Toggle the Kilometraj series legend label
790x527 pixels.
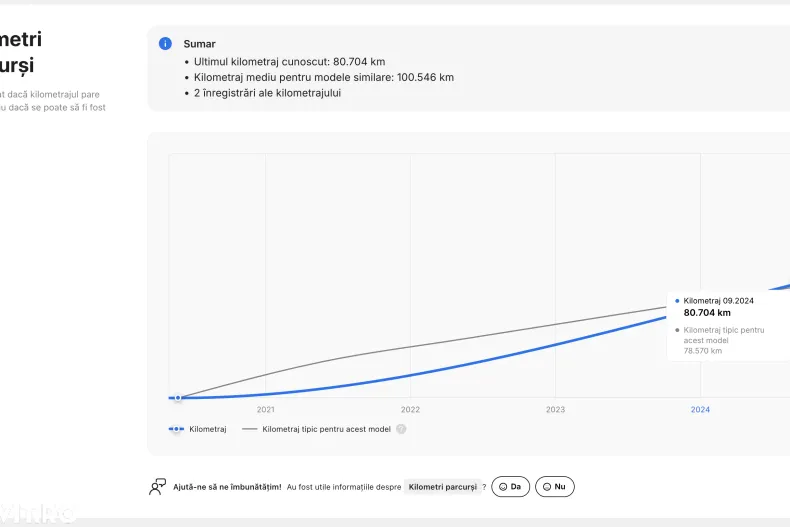208,429
